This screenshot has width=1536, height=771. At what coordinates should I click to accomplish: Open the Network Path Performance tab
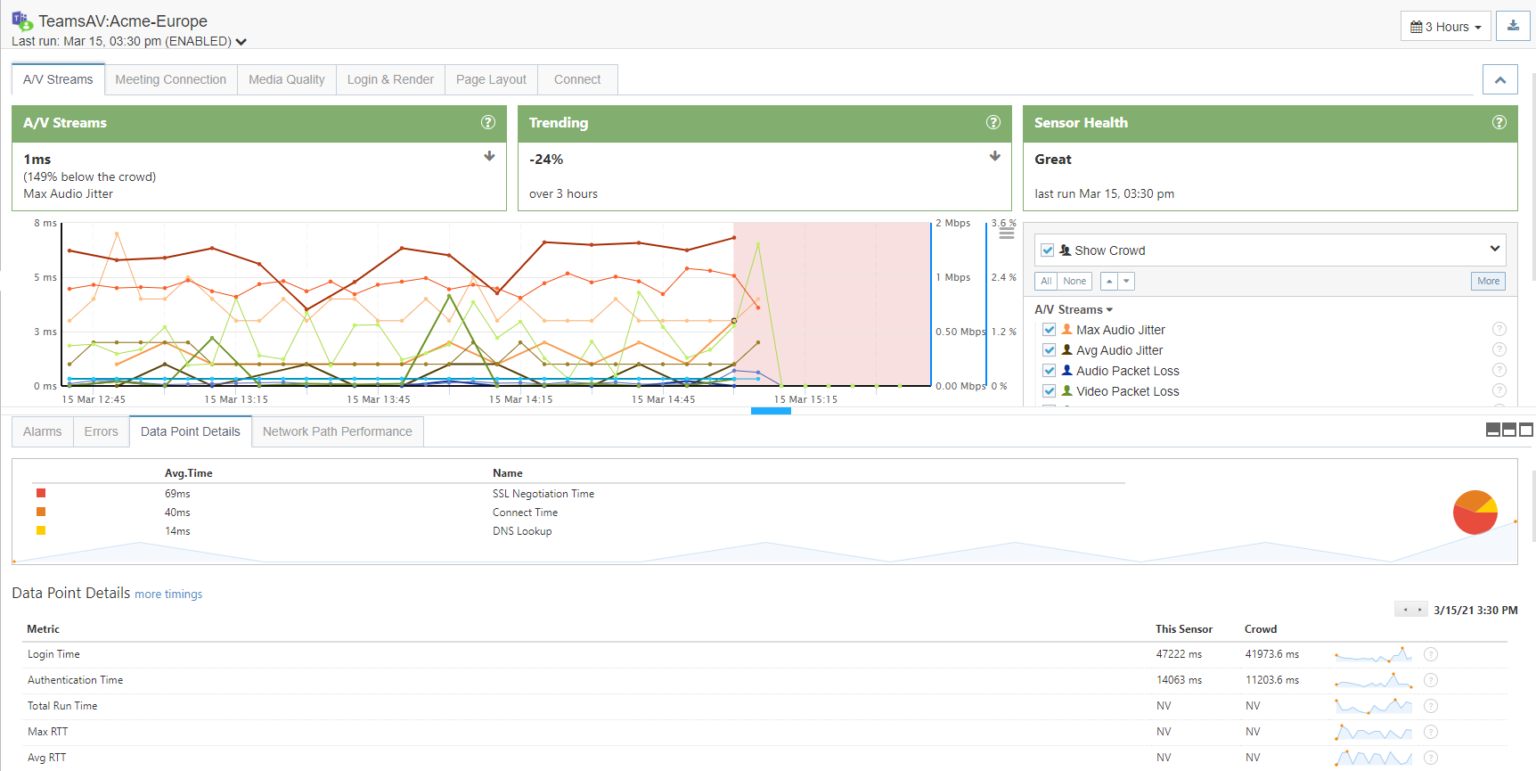tap(336, 431)
